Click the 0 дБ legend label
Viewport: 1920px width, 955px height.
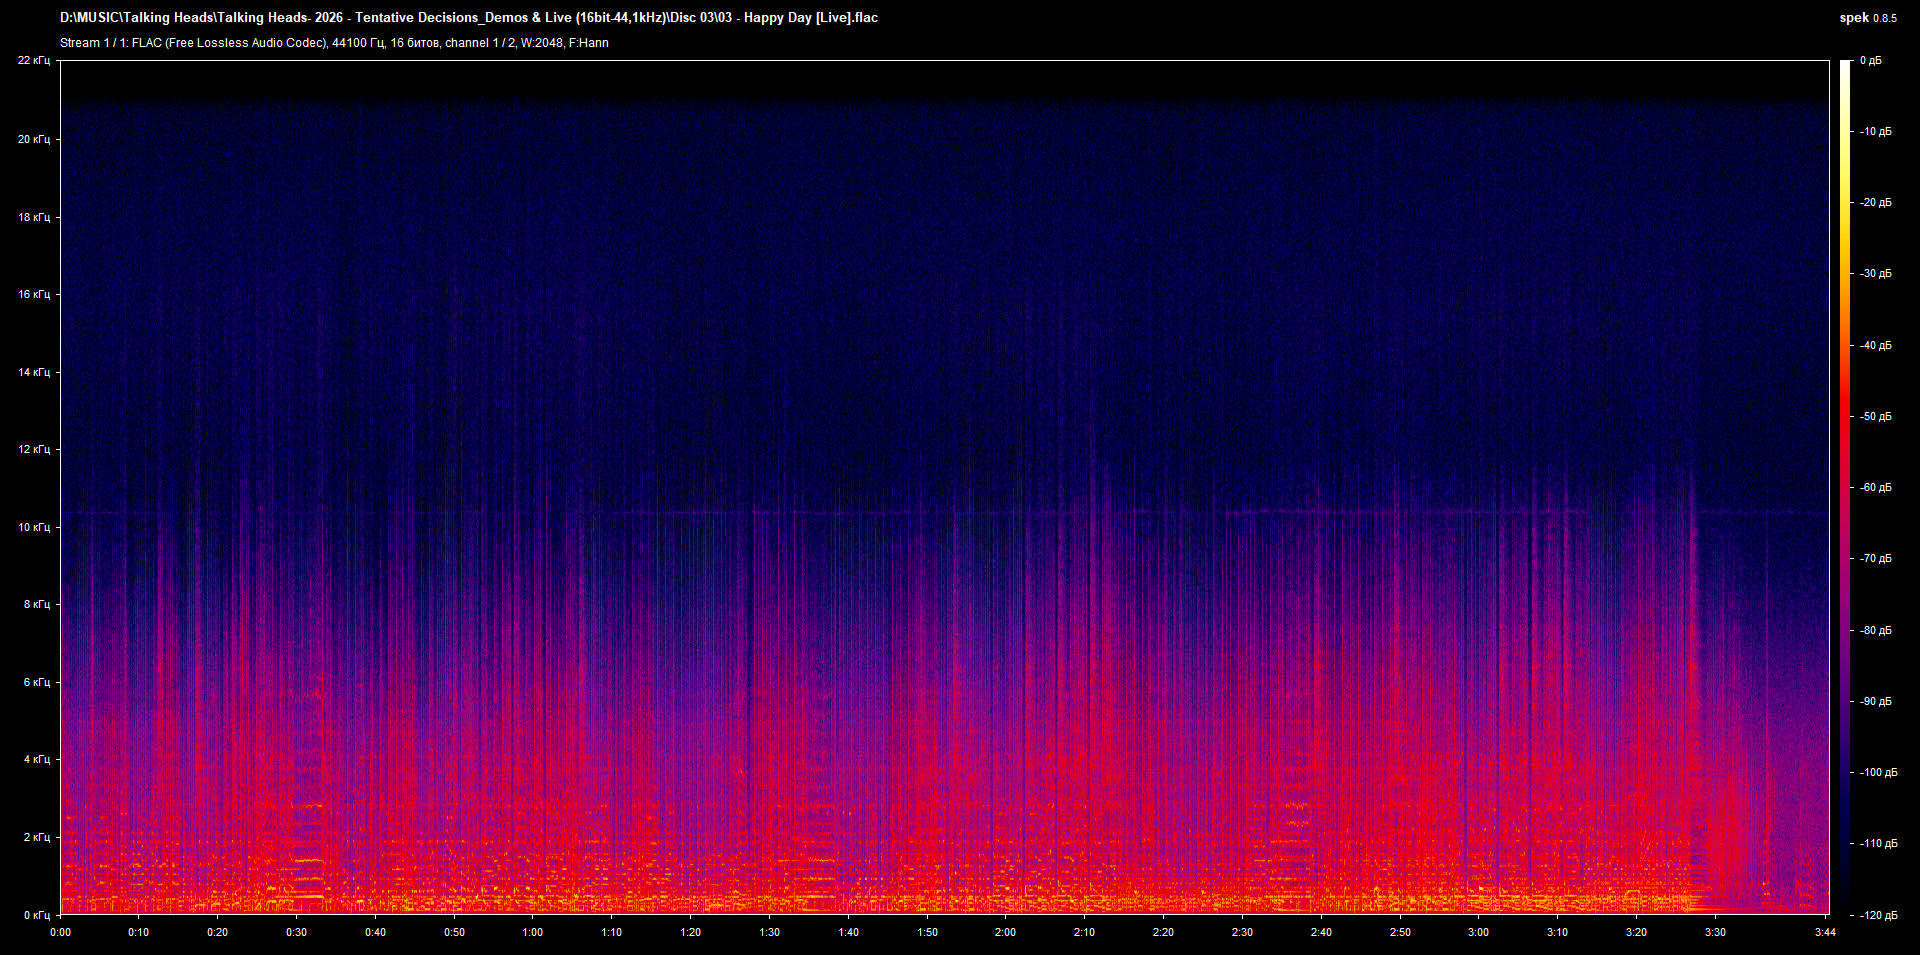(1872, 60)
